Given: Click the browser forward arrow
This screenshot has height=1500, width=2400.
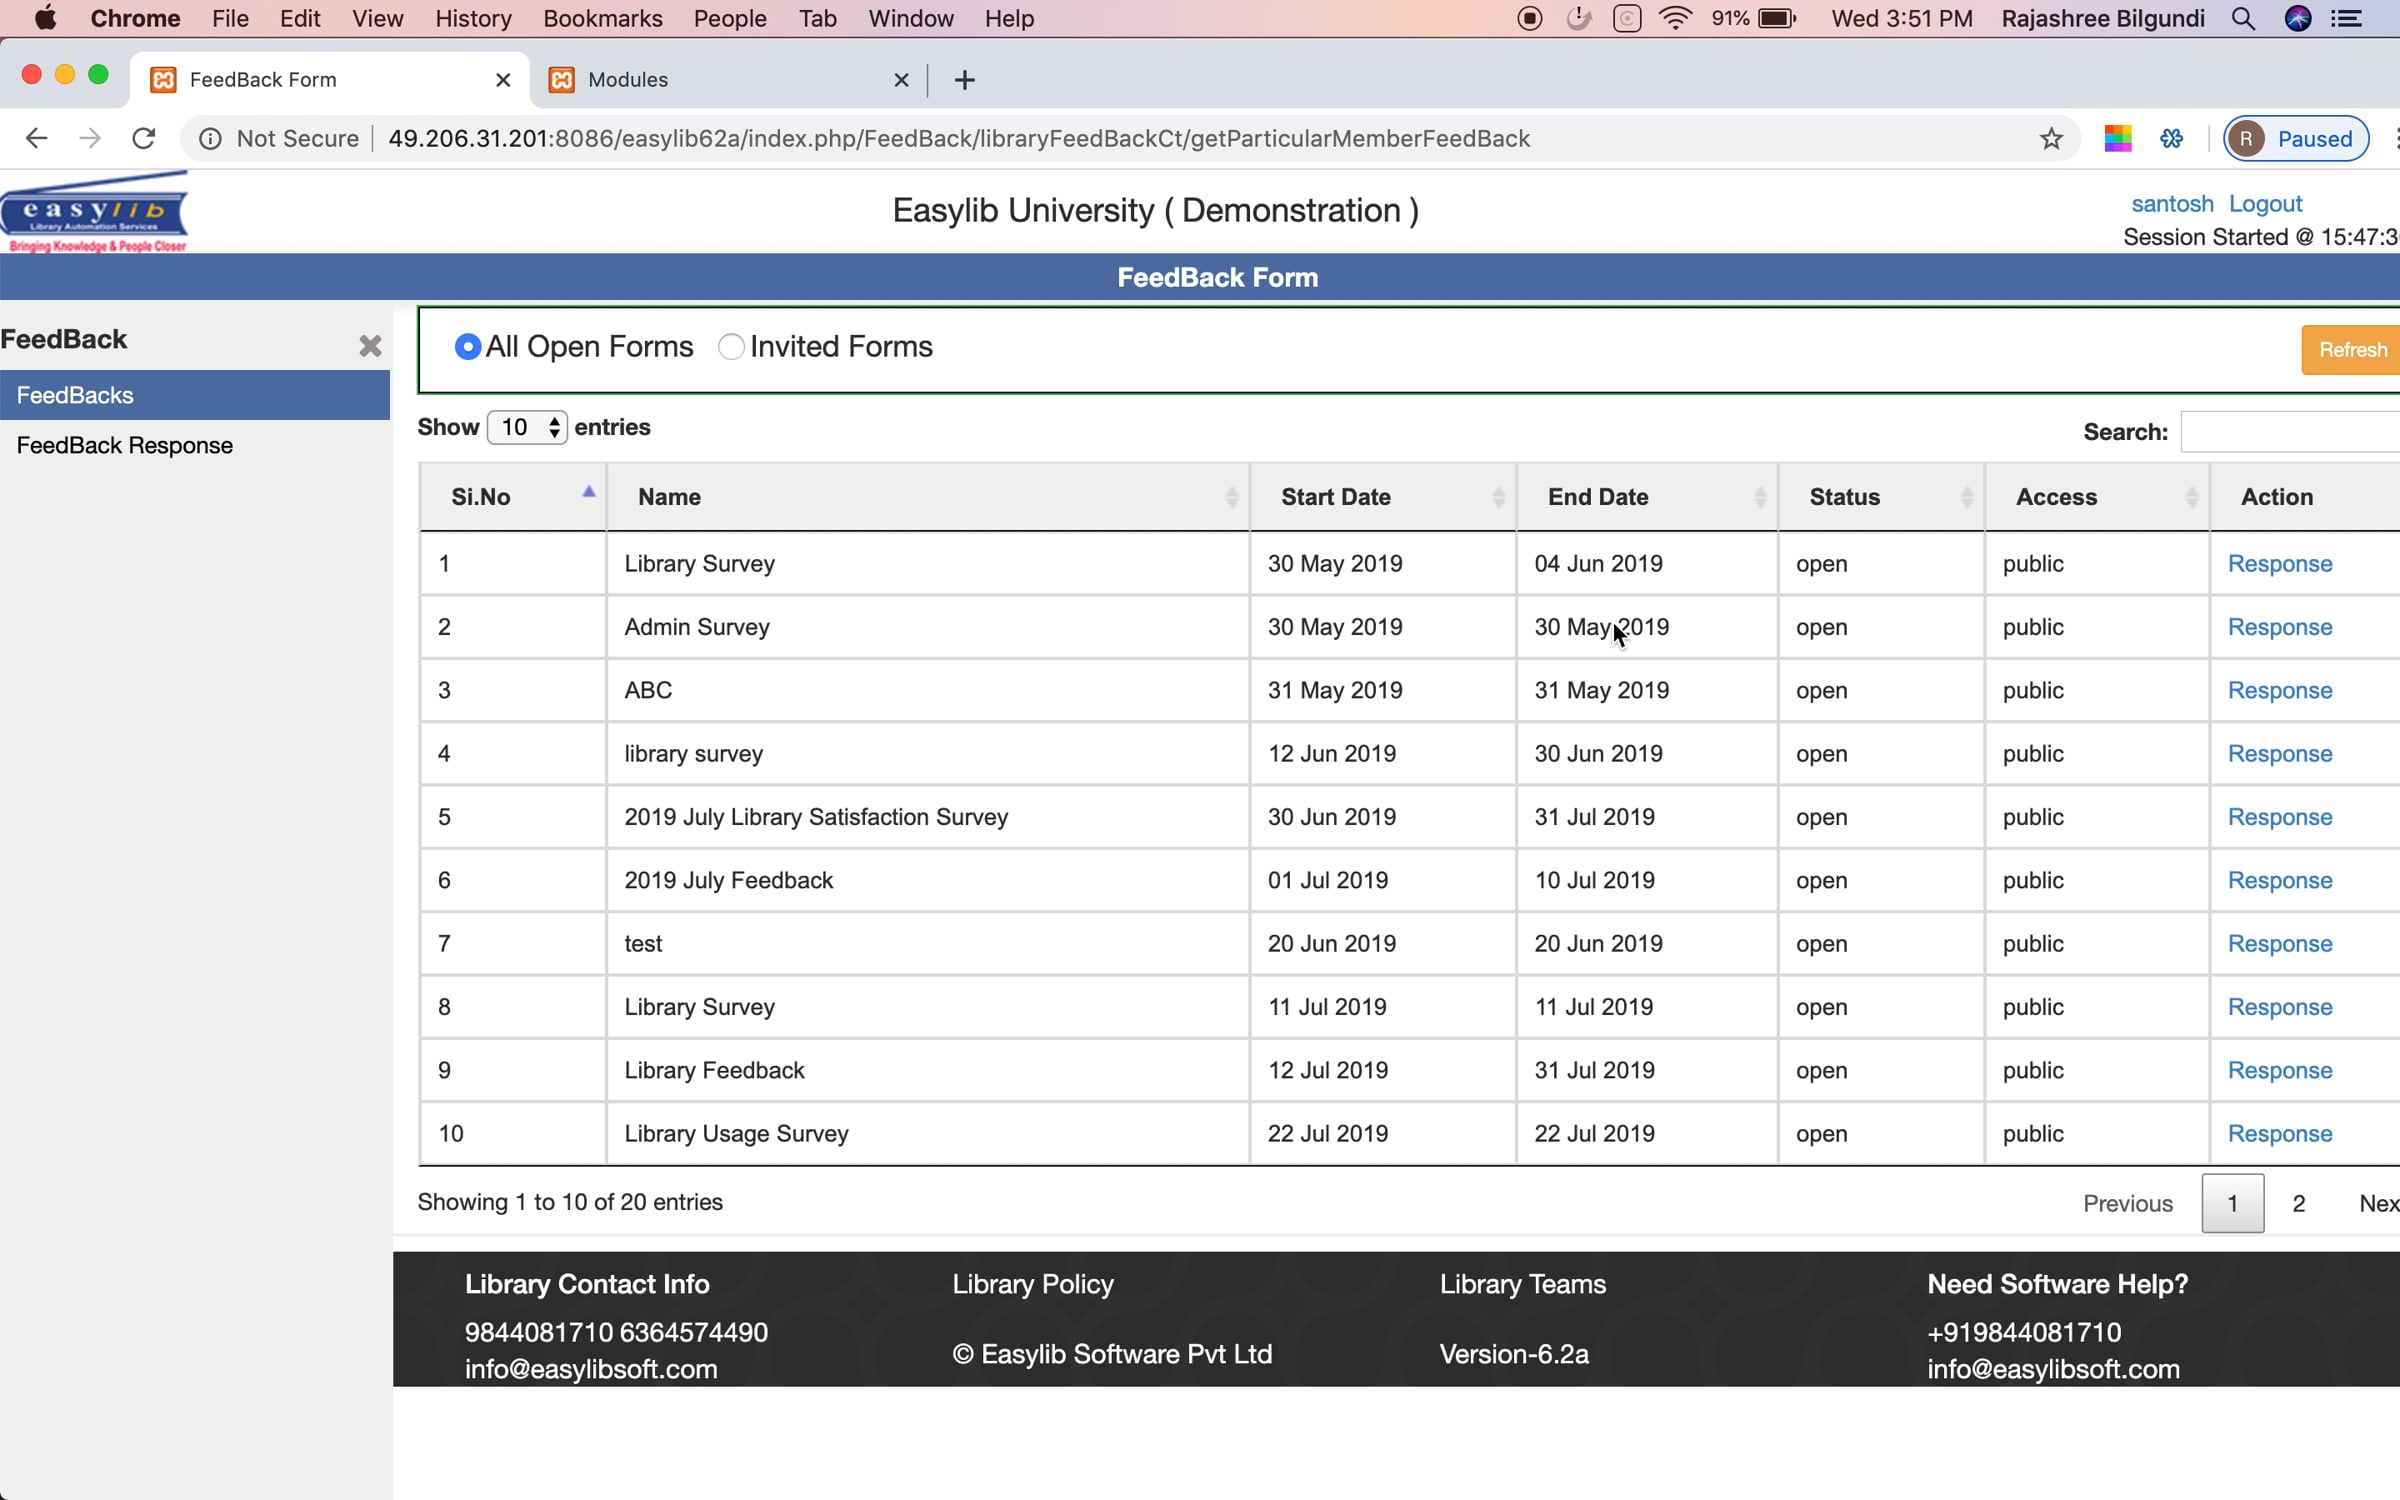Looking at the screenshot, I should point(90,138).
